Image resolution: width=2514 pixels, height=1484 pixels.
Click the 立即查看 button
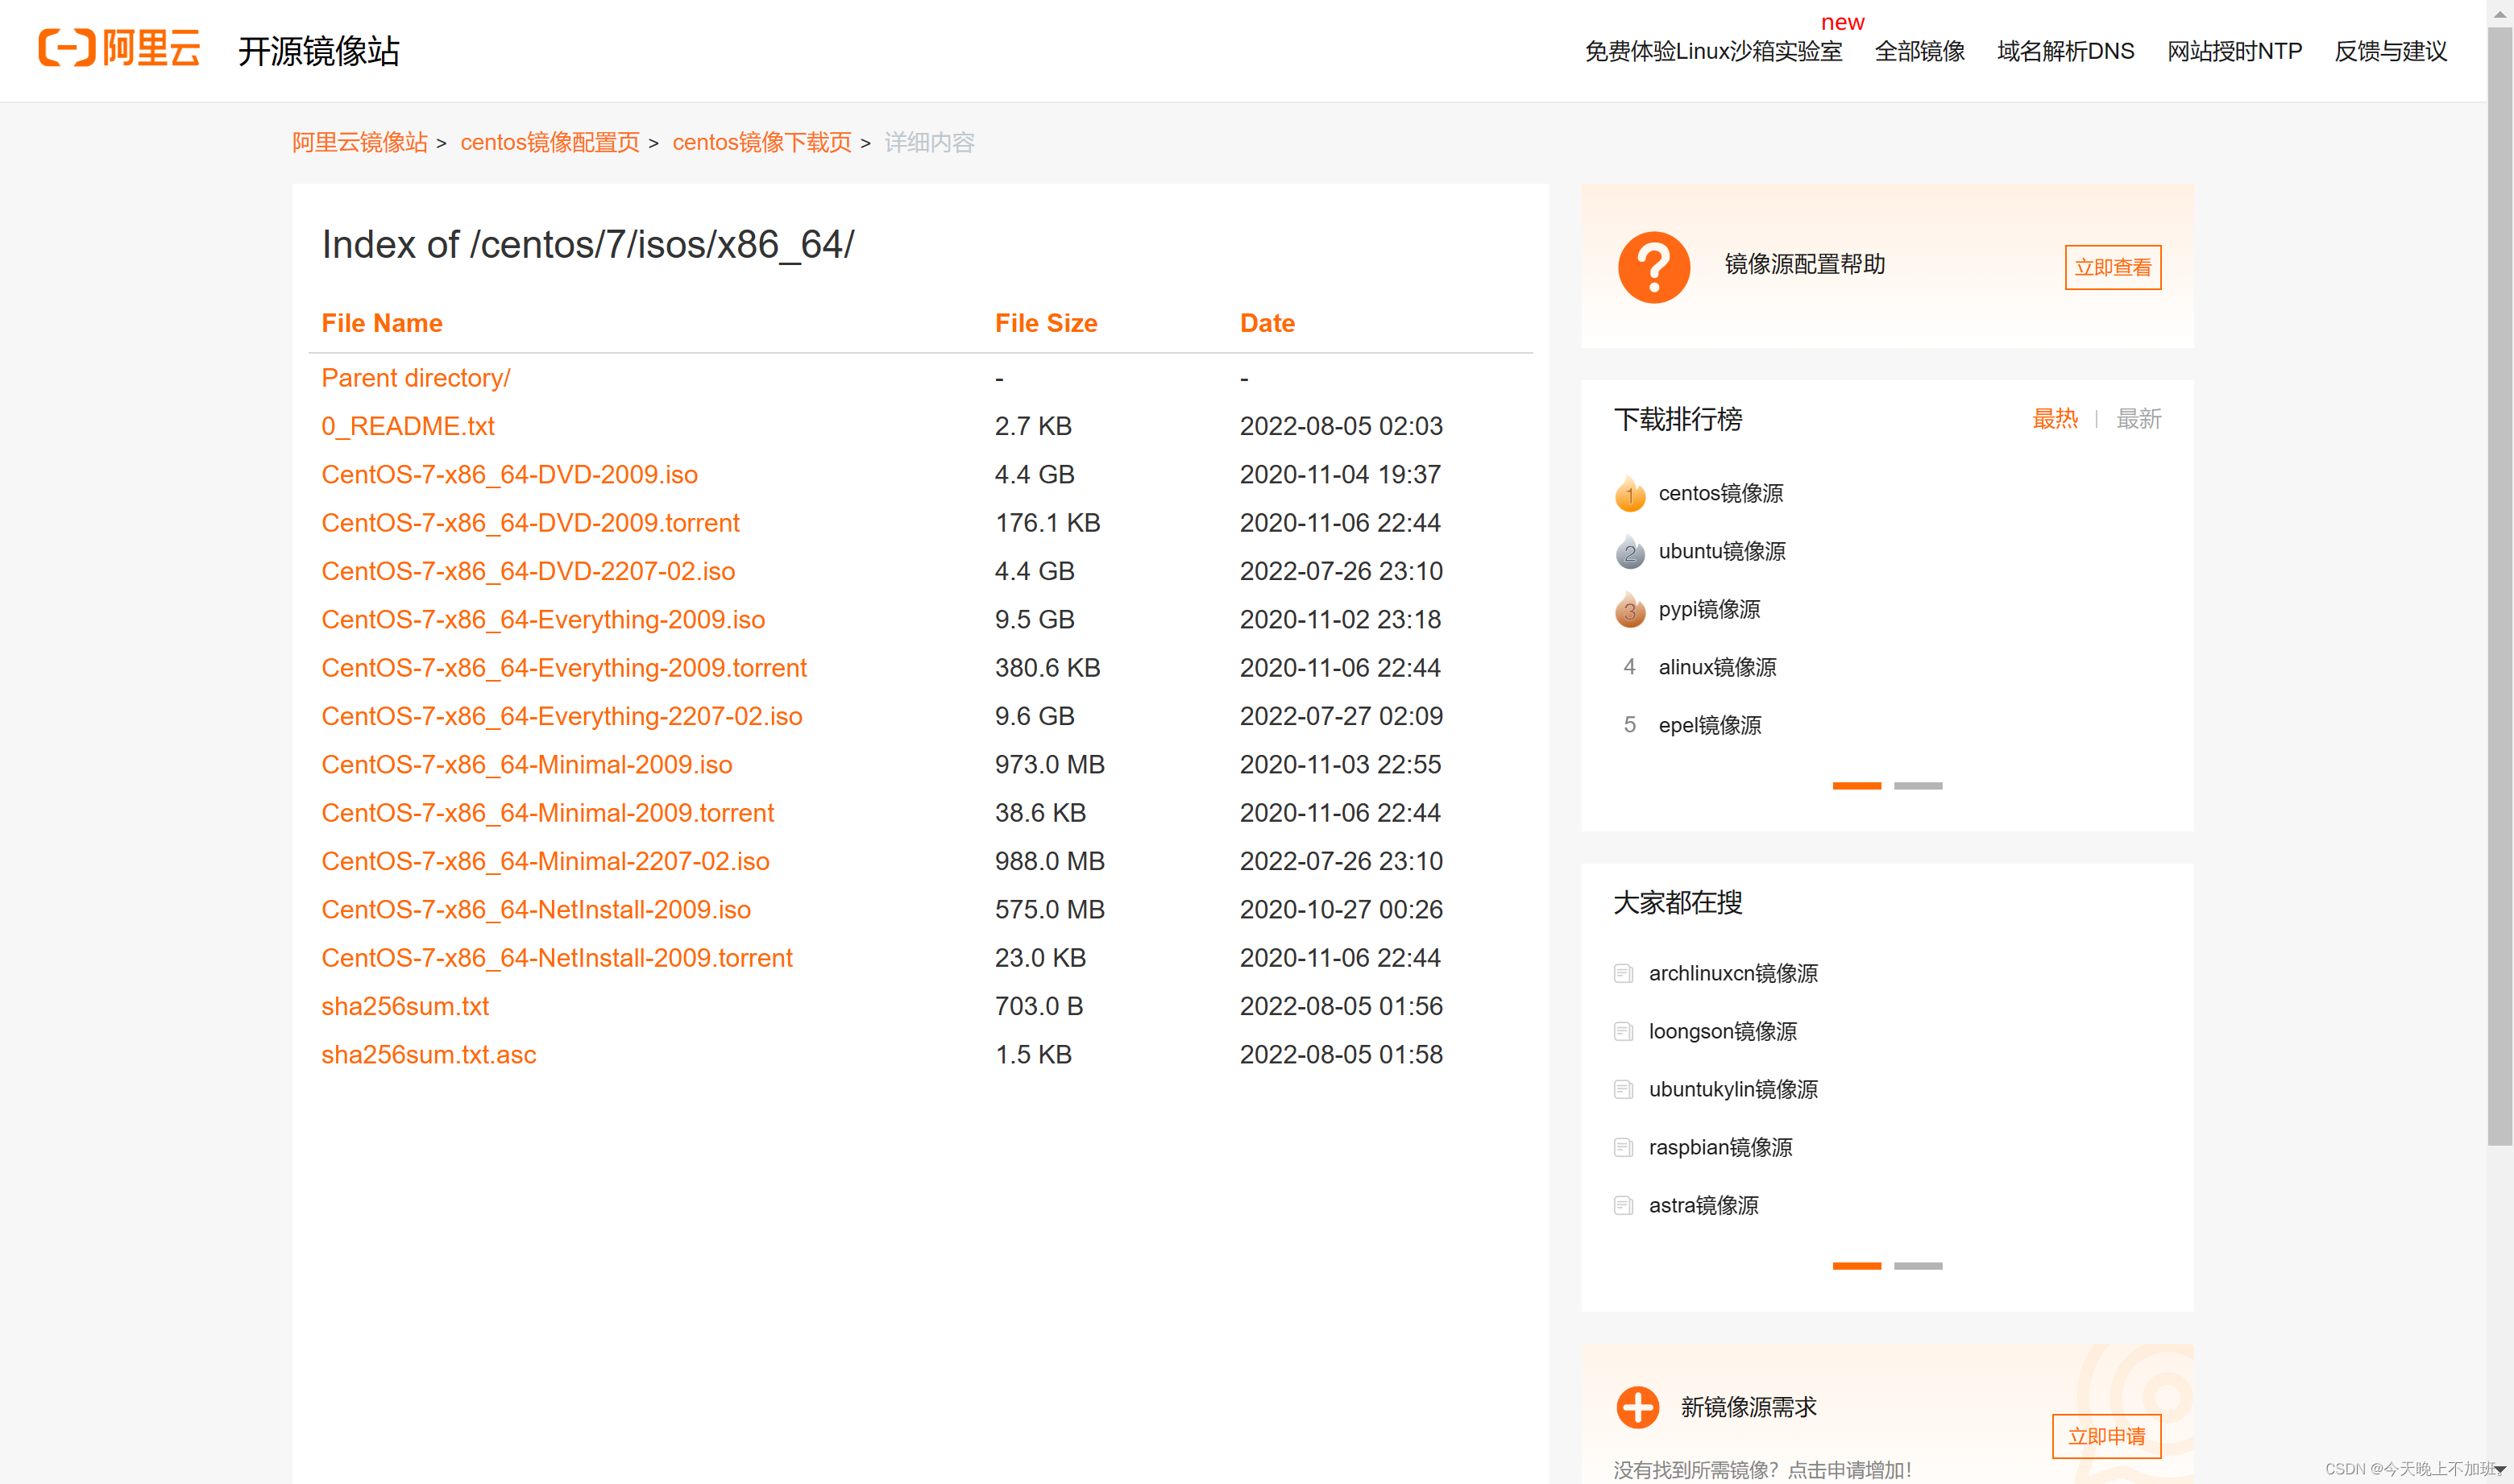(2112, 267)
